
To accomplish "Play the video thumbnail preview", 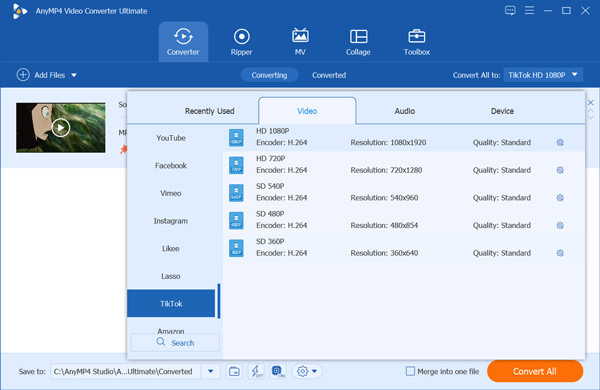I will 61,127.
